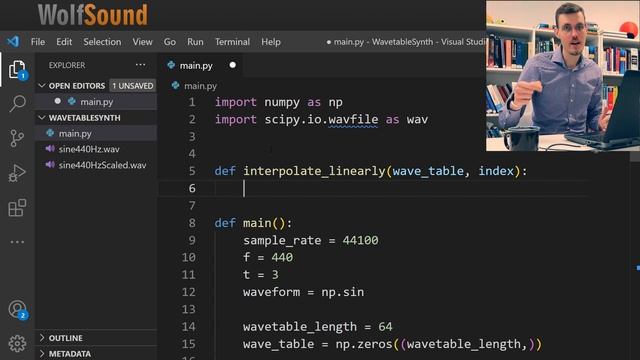Viewport: 640px width, 360px height.
Task: Click the 1 UNSAVED badge
Action: point(133,86)
